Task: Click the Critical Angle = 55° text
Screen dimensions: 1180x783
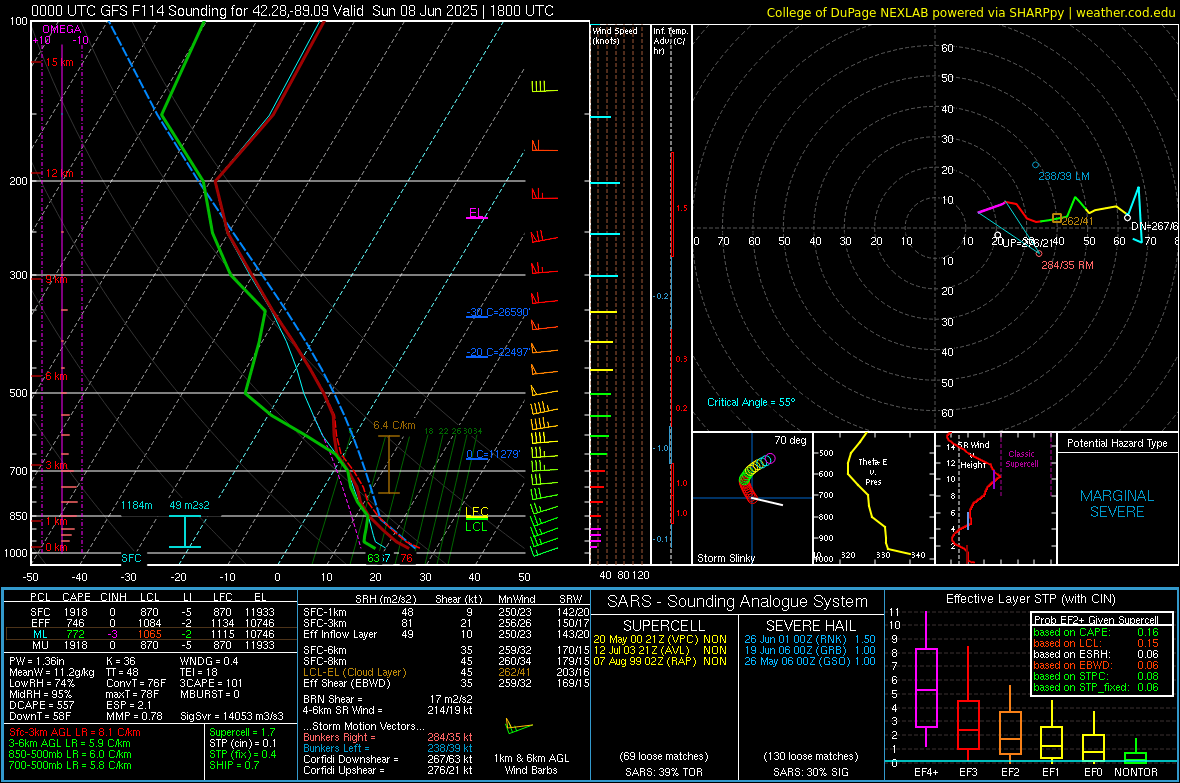Action: (x=750, y=402)
